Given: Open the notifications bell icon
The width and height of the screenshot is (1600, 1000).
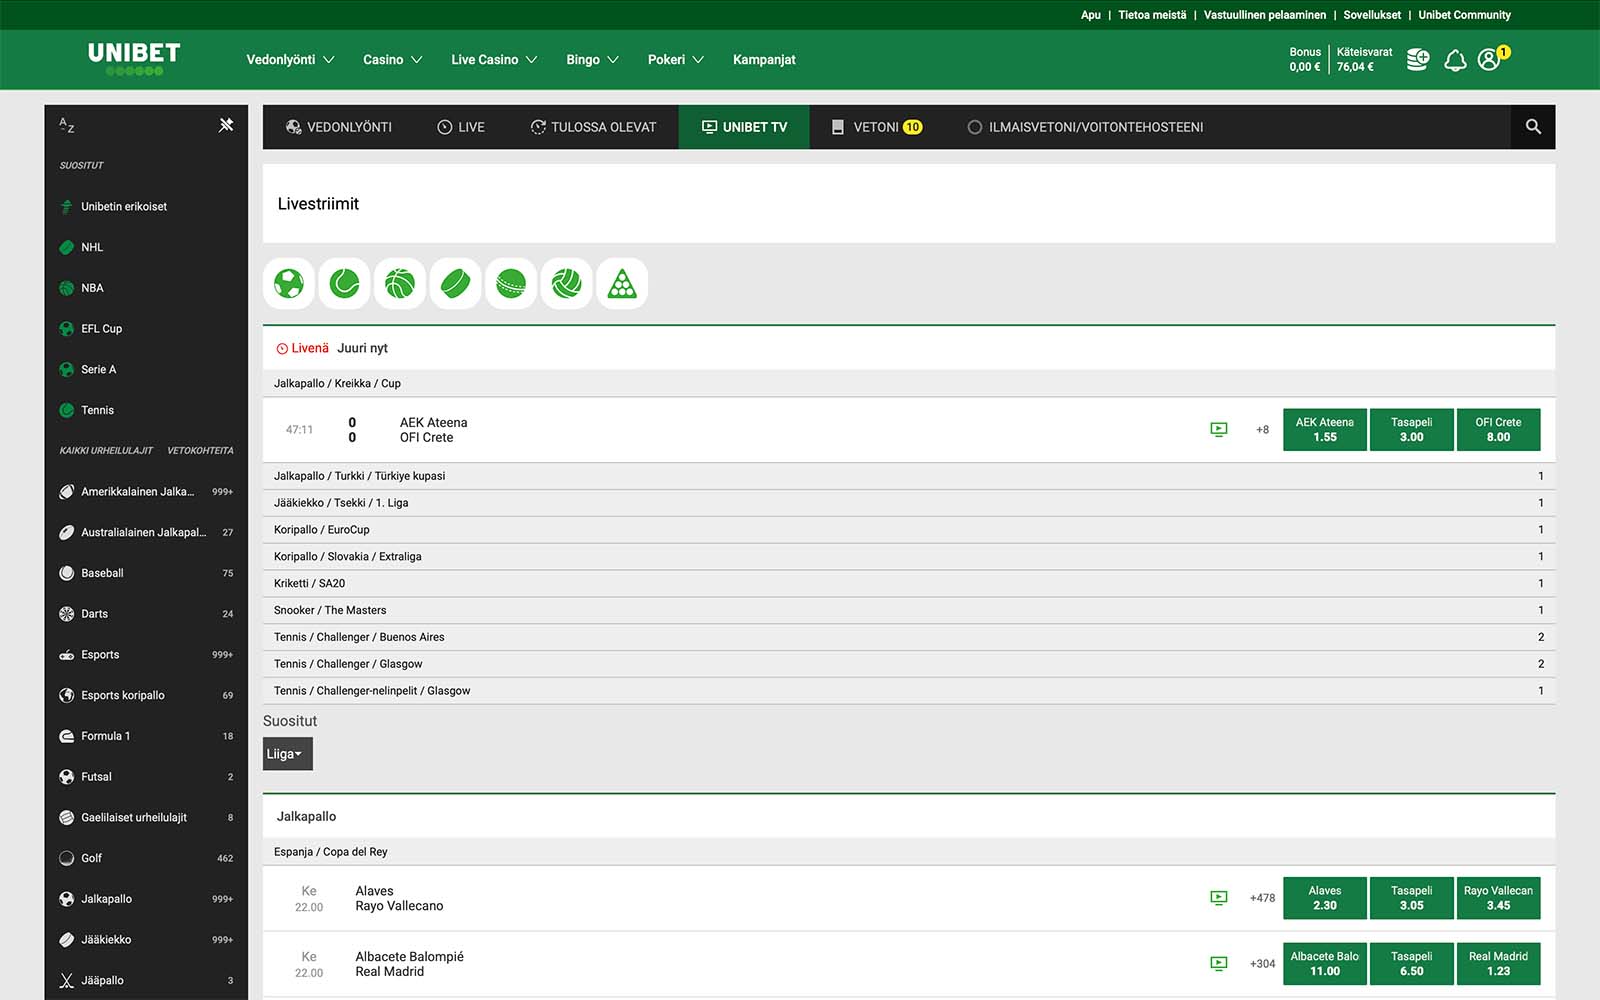Looking at the screenshot, I should click(x=1455, y=60).
